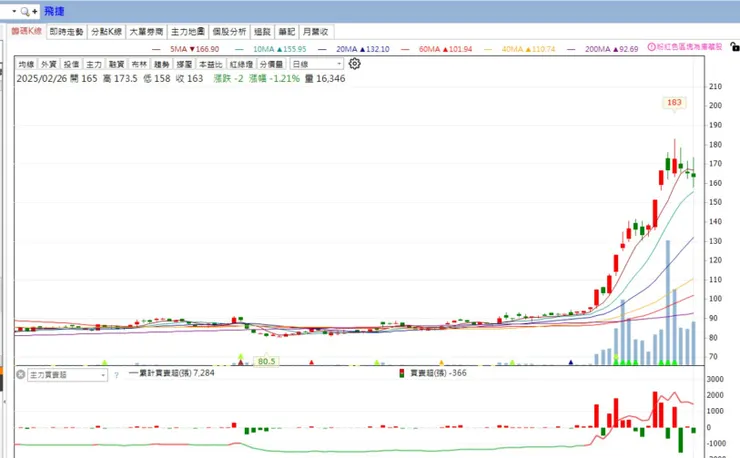Switch to the 分點K線 tab
Image resolution: width=740 pixels, height=458 pixels.
(x=107, y=32)
